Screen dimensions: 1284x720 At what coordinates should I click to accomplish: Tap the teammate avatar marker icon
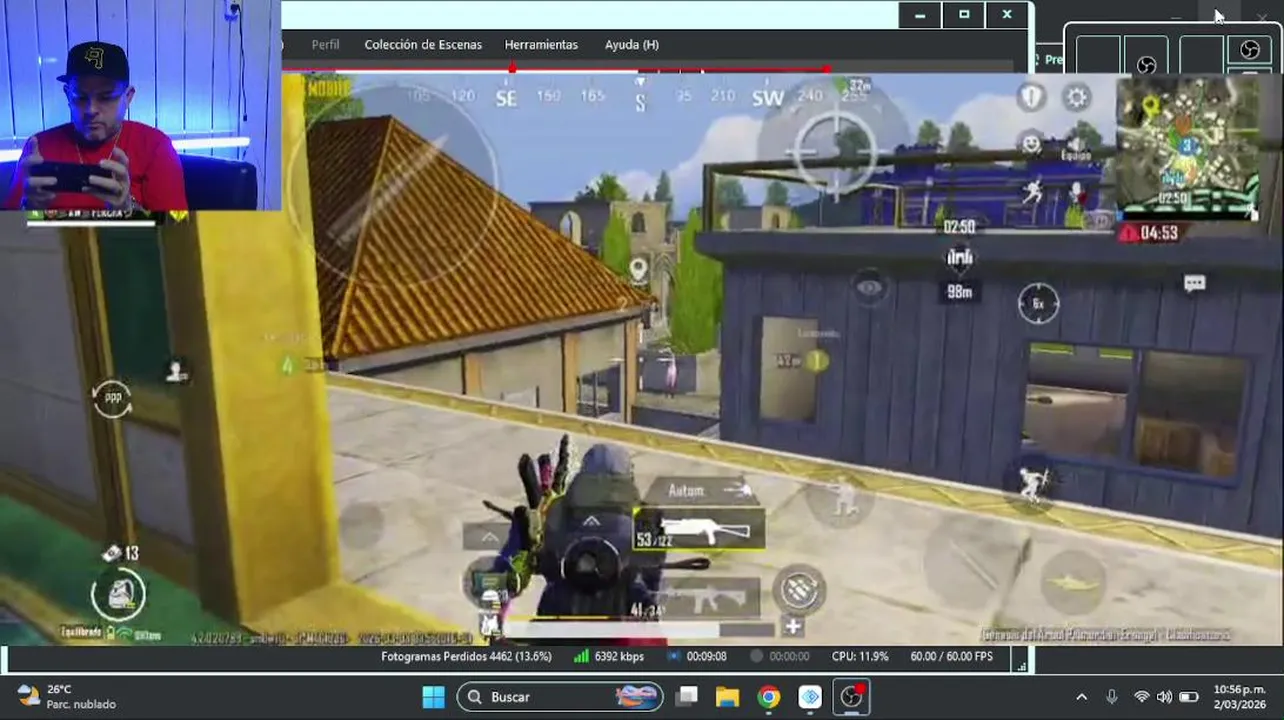coord(177,371)
